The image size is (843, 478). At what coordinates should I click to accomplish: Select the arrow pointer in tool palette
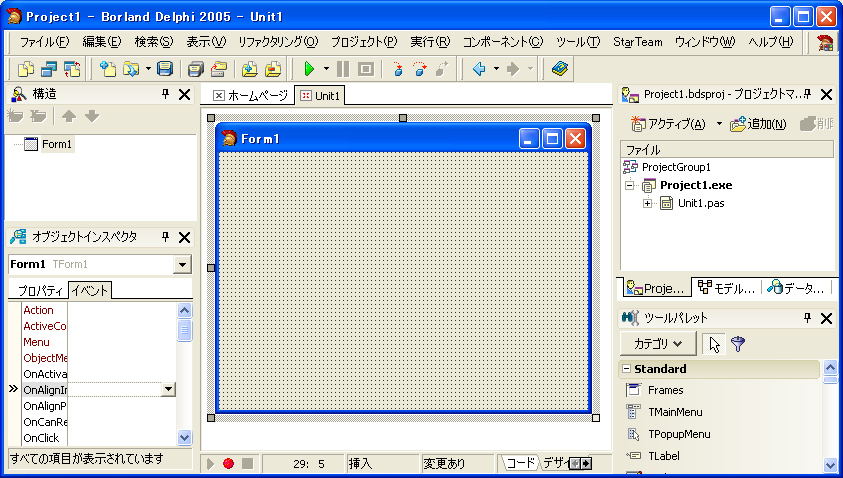(x=714, y=344)
